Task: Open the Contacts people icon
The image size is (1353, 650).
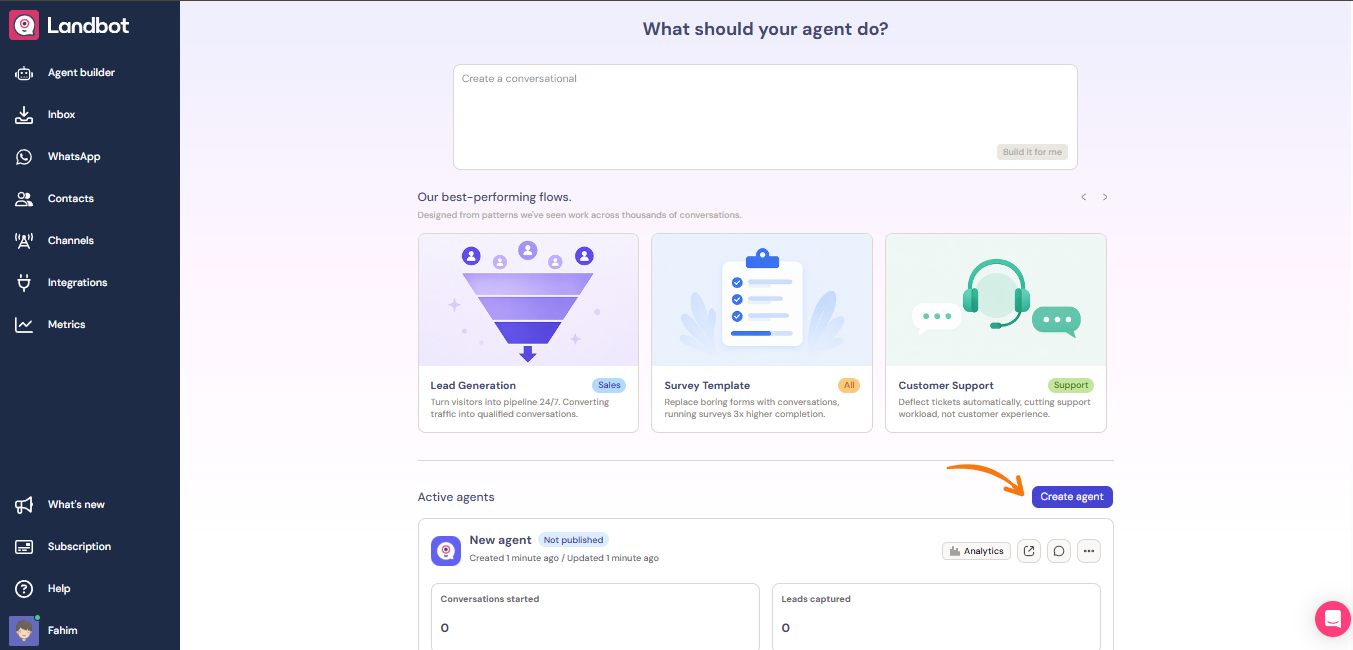Action: [x=24, y=199]
